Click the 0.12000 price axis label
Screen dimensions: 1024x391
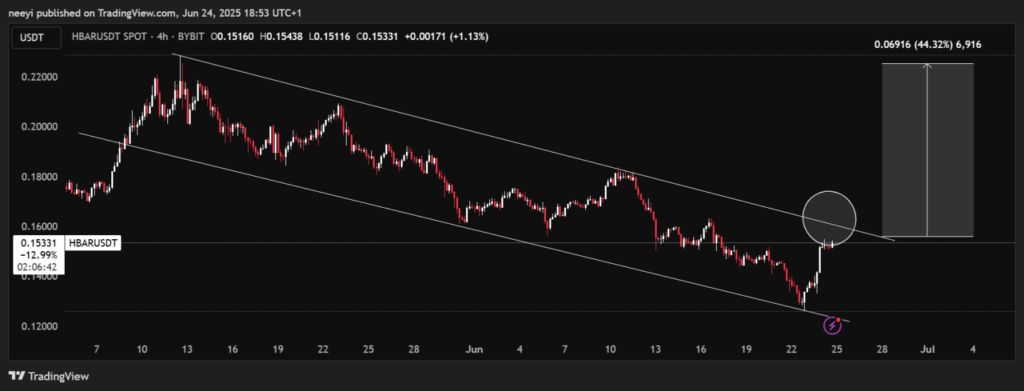pyautogui.click(x=36, y=326)
